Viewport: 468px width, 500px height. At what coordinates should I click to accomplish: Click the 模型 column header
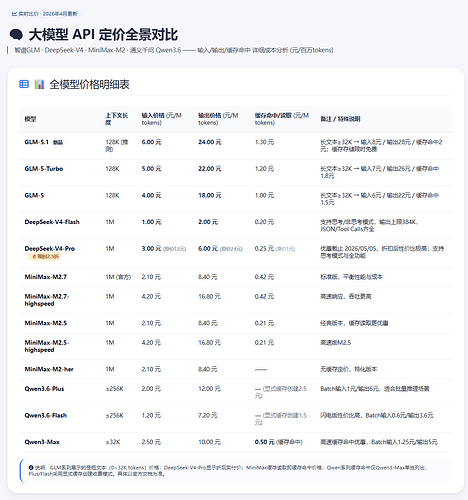pos(30,119)
